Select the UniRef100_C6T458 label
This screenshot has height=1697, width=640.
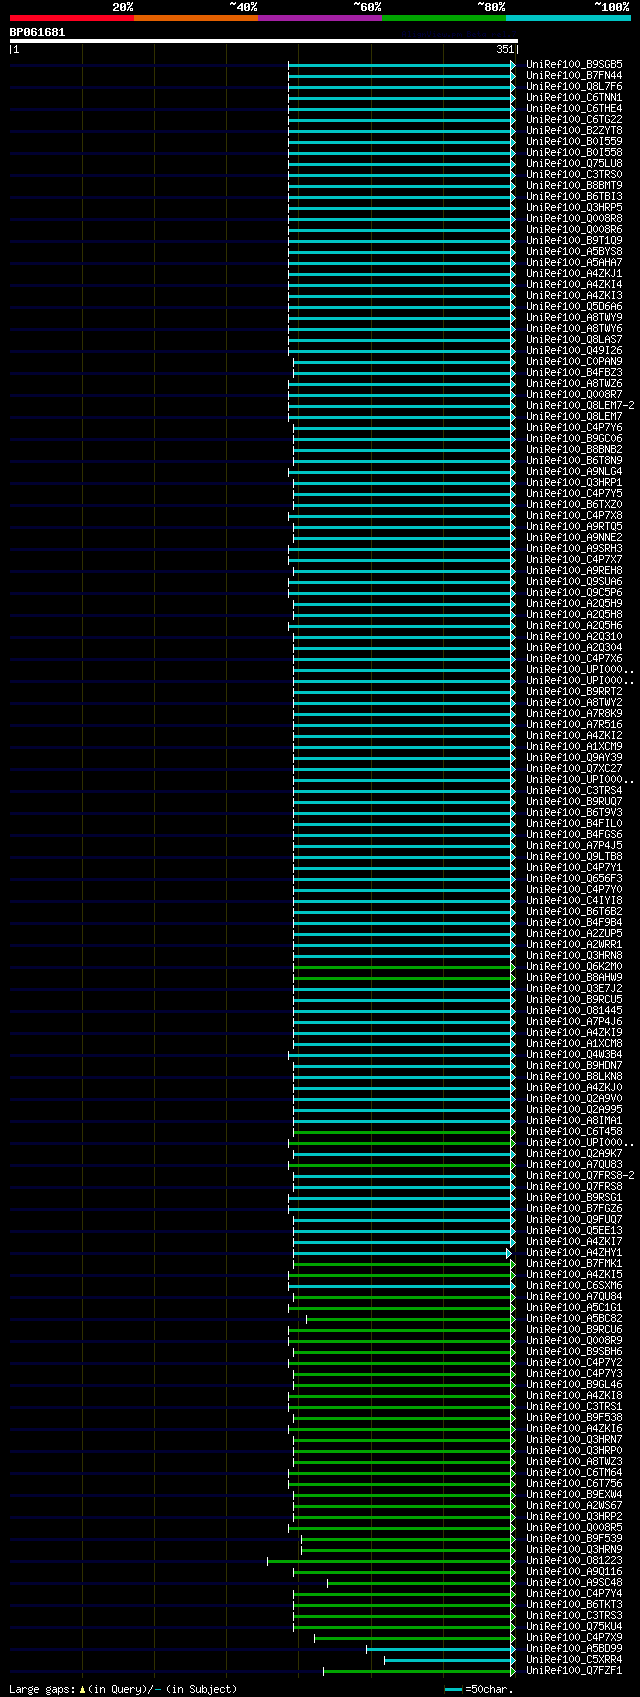(574, 1132)
